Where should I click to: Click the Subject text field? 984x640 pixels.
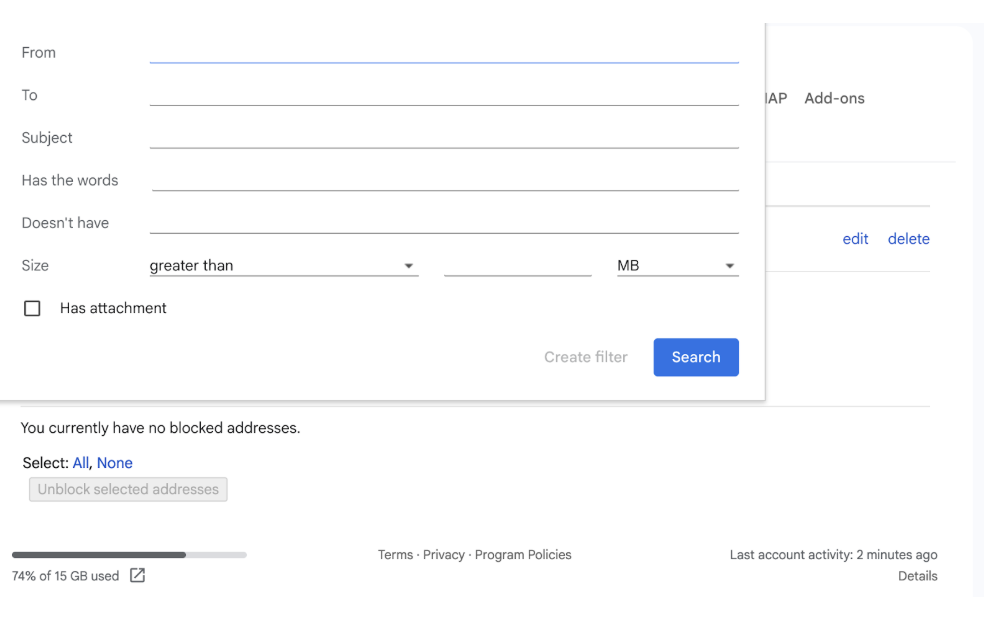point(444,138)
